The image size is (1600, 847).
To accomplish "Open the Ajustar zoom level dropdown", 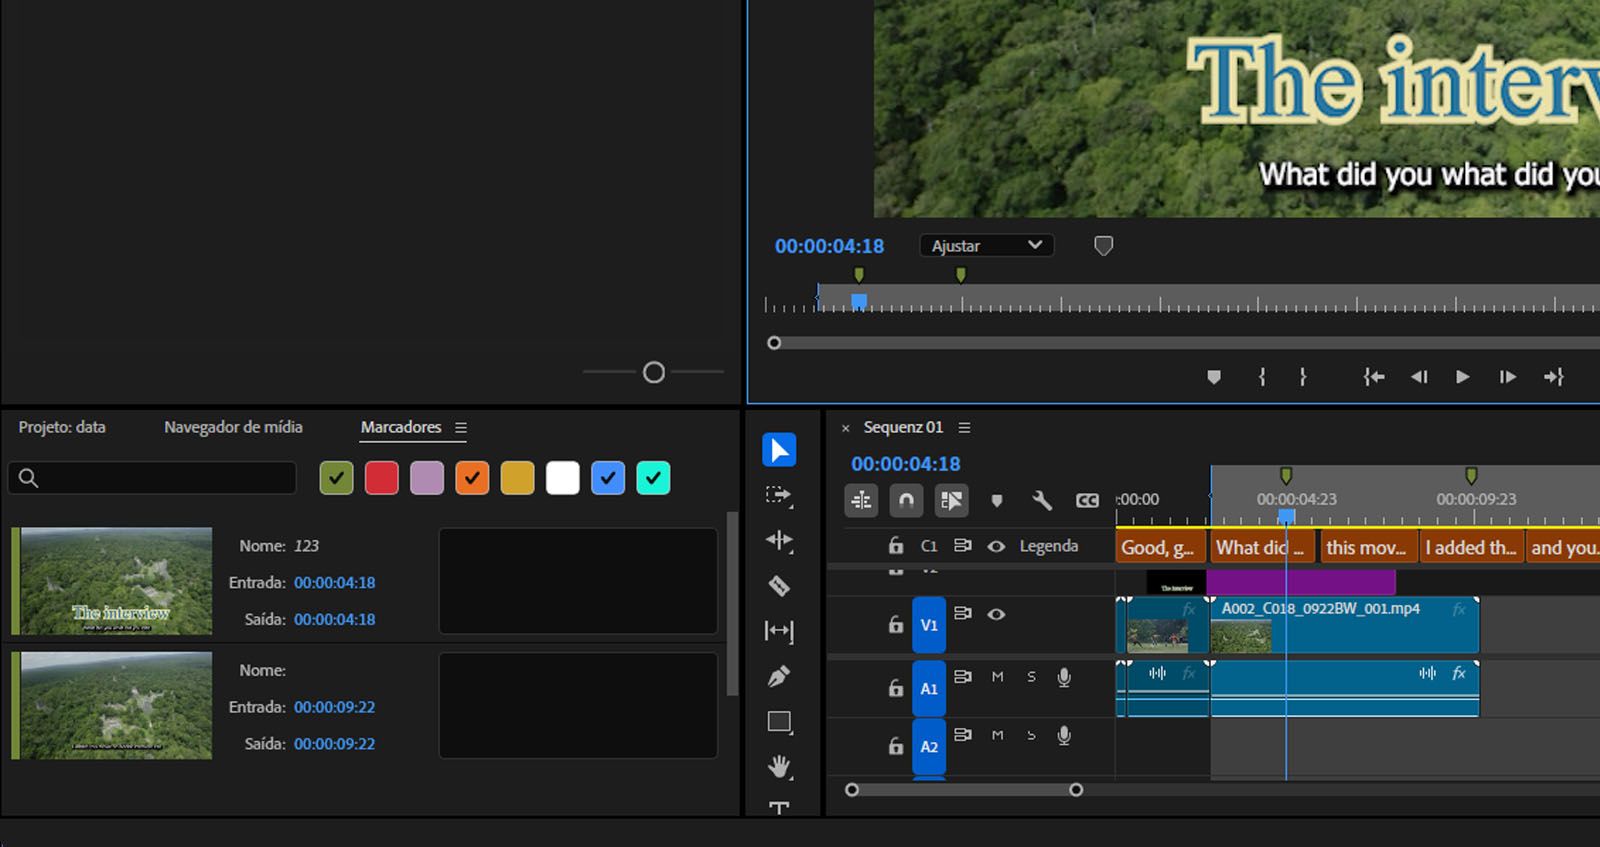I will click(986, 246).
